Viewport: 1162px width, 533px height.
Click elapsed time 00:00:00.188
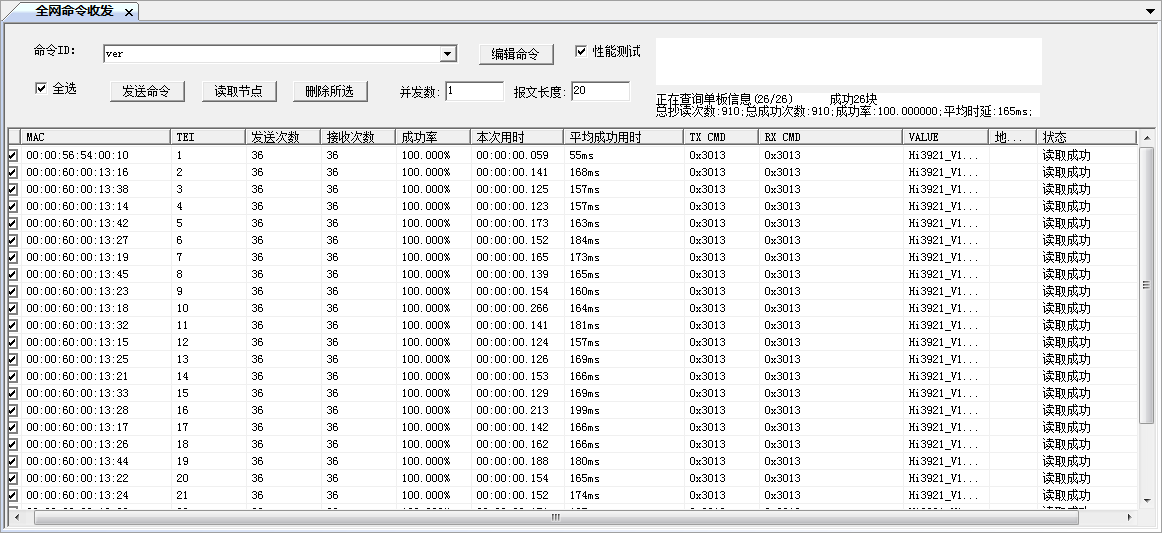click(x=513, y=461)
